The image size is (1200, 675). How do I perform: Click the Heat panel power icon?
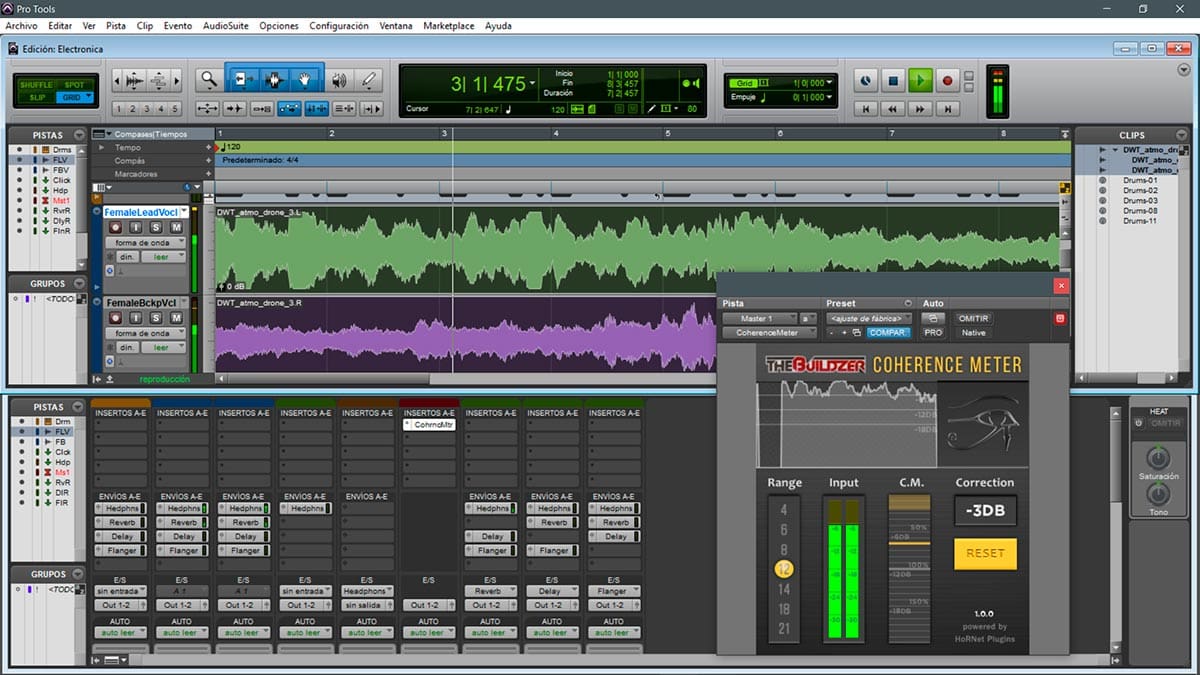1136,423
